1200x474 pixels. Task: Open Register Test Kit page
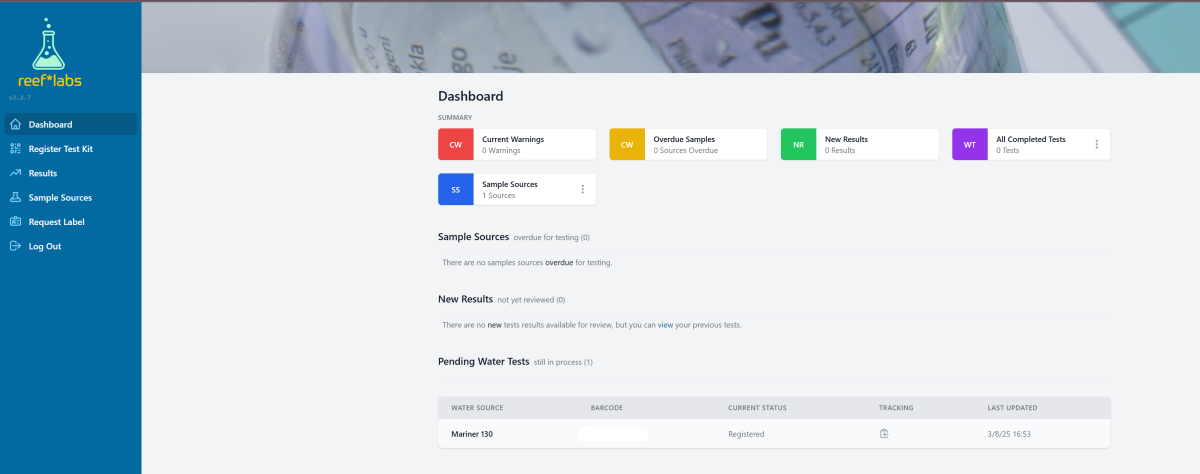tap(70, 149)
